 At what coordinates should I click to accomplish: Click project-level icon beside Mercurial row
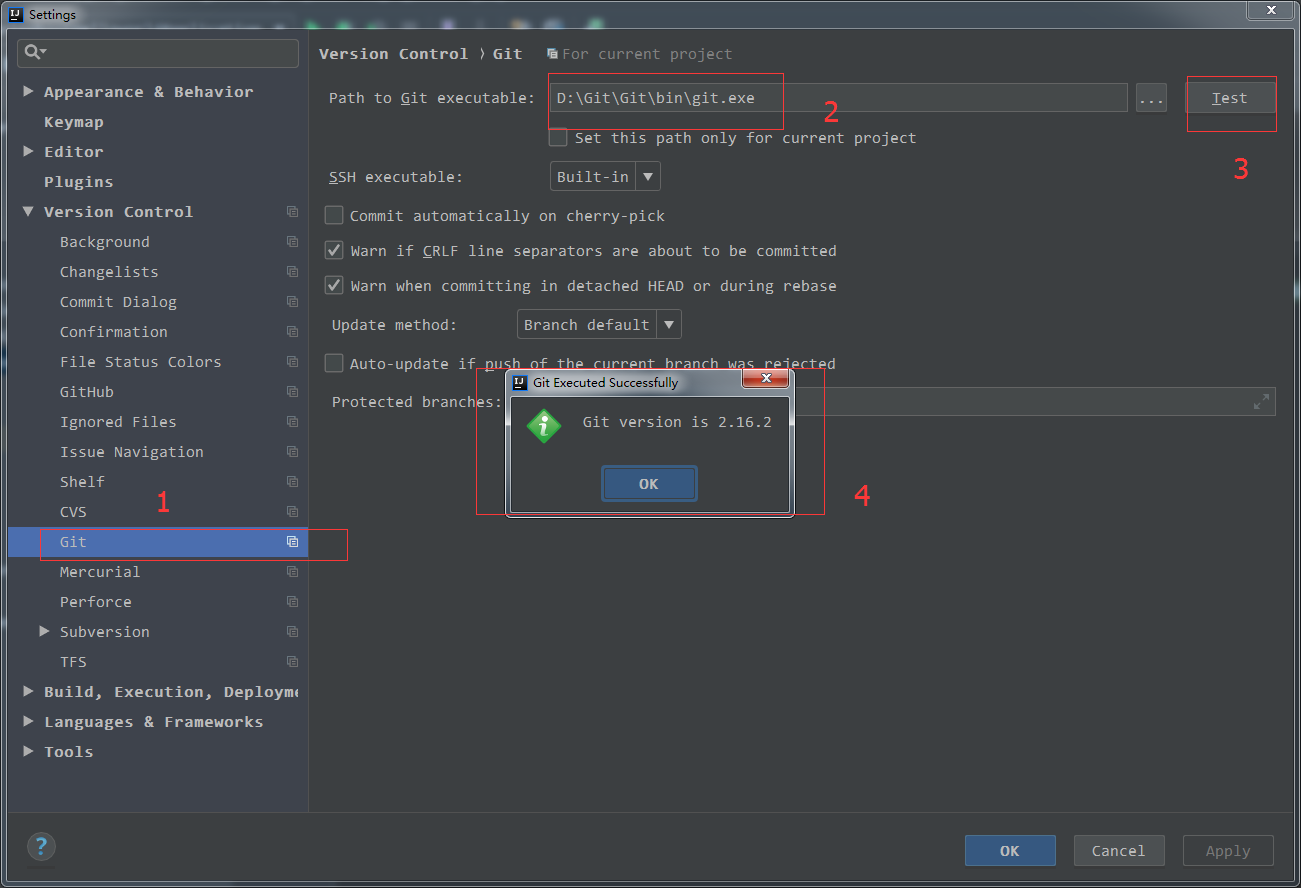[x=292, y=572]
